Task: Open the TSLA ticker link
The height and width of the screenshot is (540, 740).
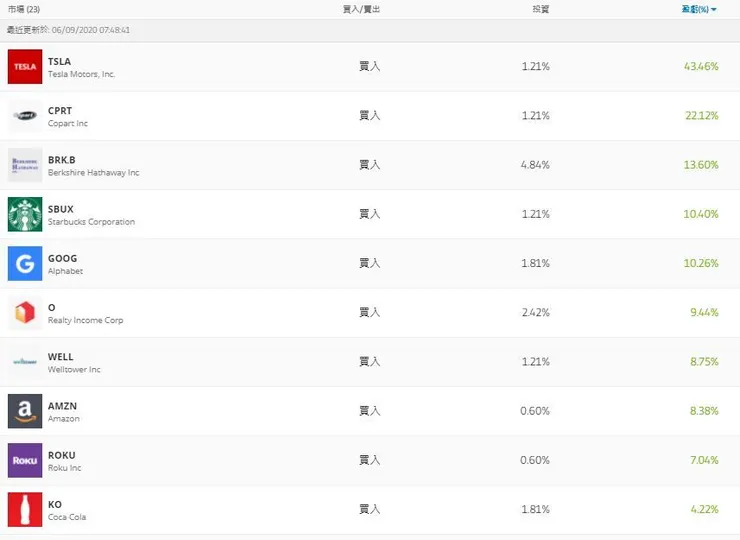Action: 60,61
